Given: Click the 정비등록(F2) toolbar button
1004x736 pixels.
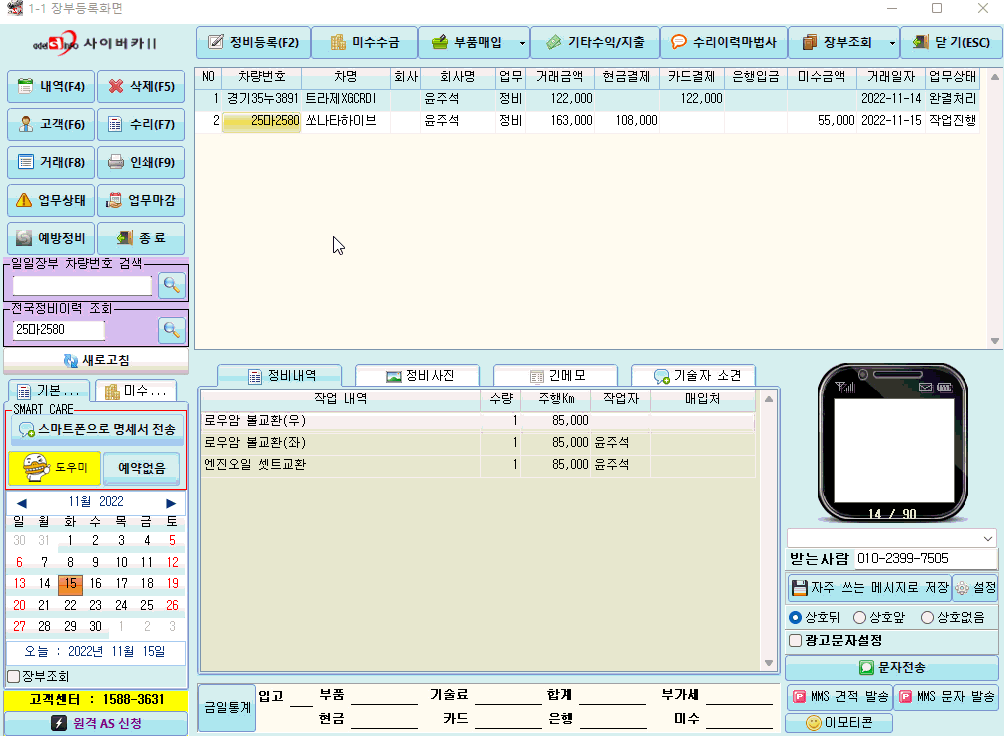Looking at the screenshot, I should [x=252, y=43].
